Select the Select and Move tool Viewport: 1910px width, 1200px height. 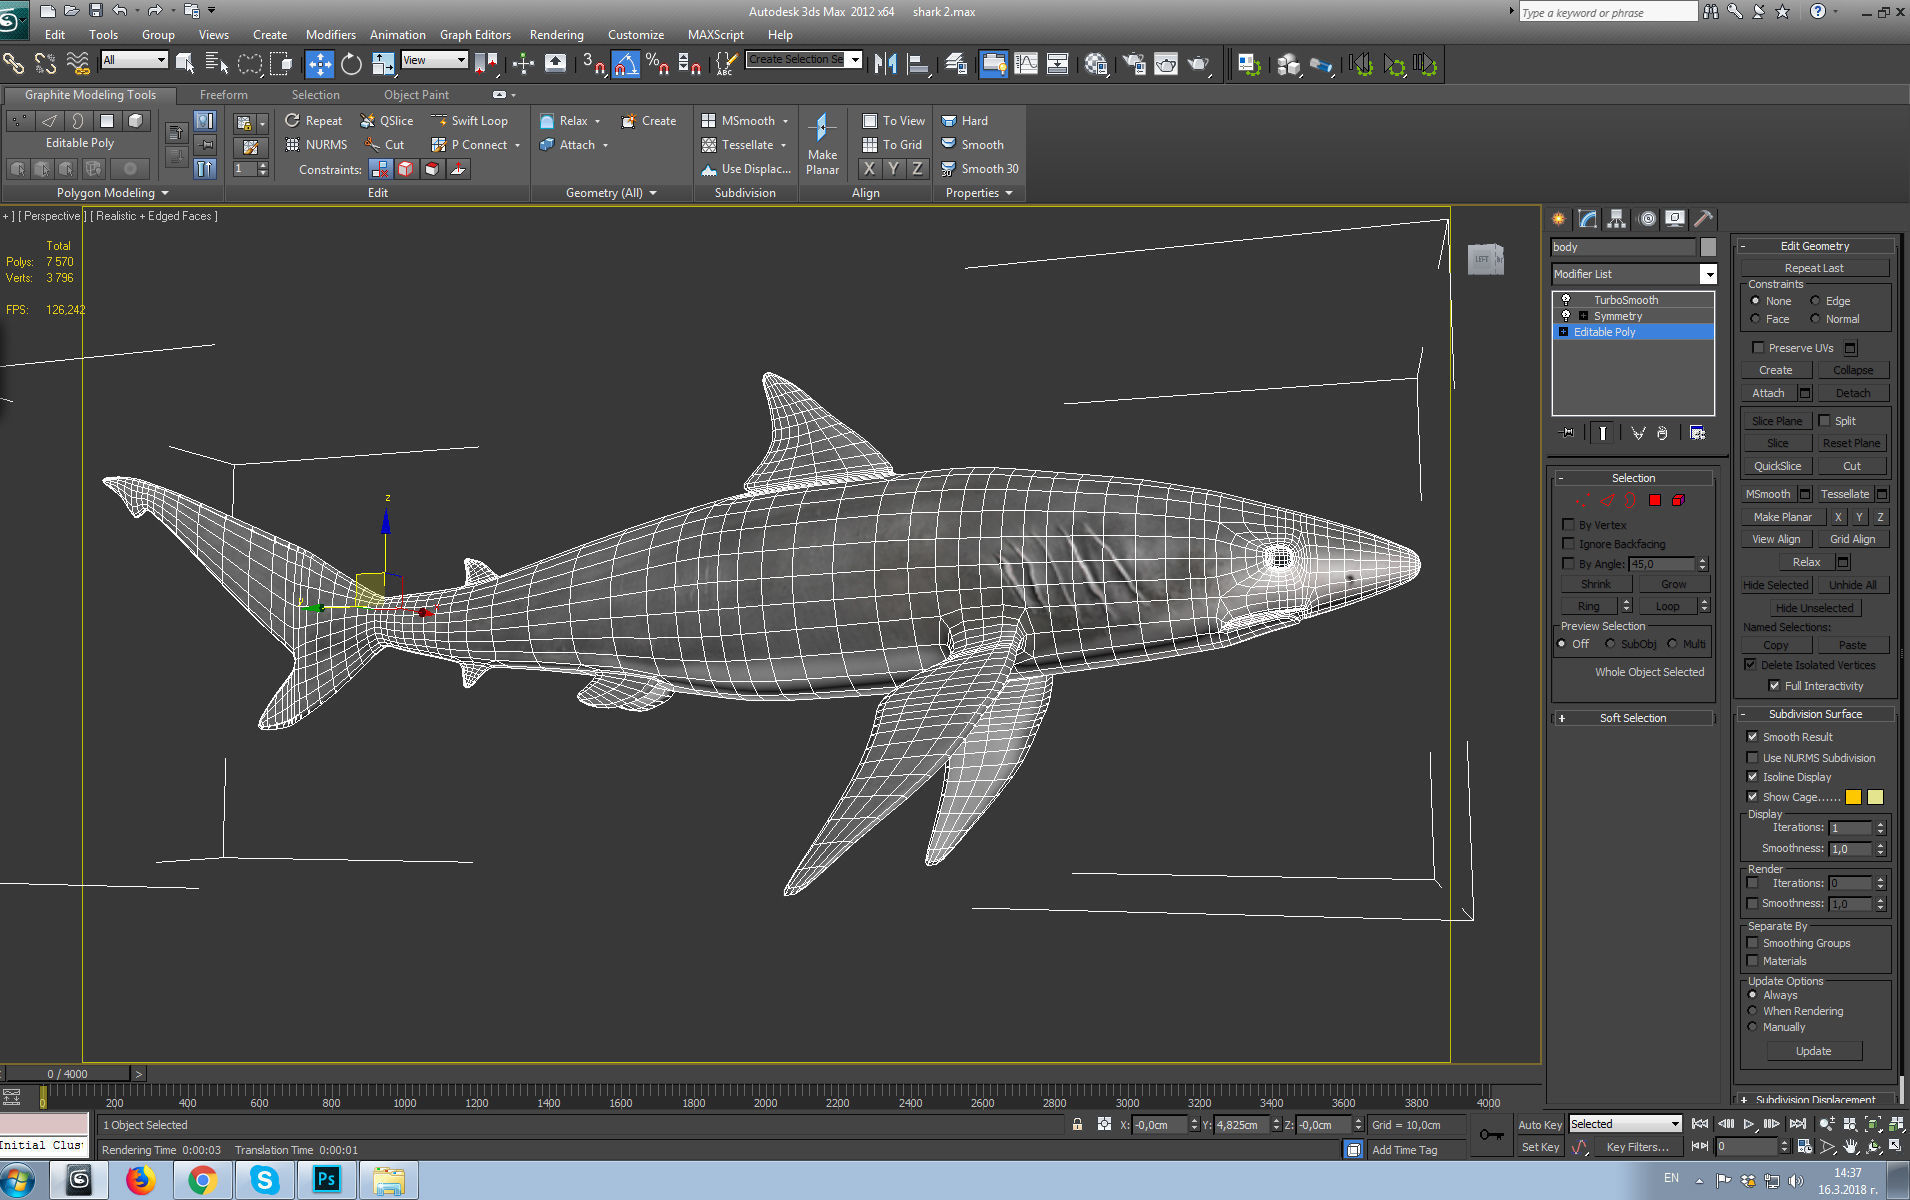click(319, 64)
